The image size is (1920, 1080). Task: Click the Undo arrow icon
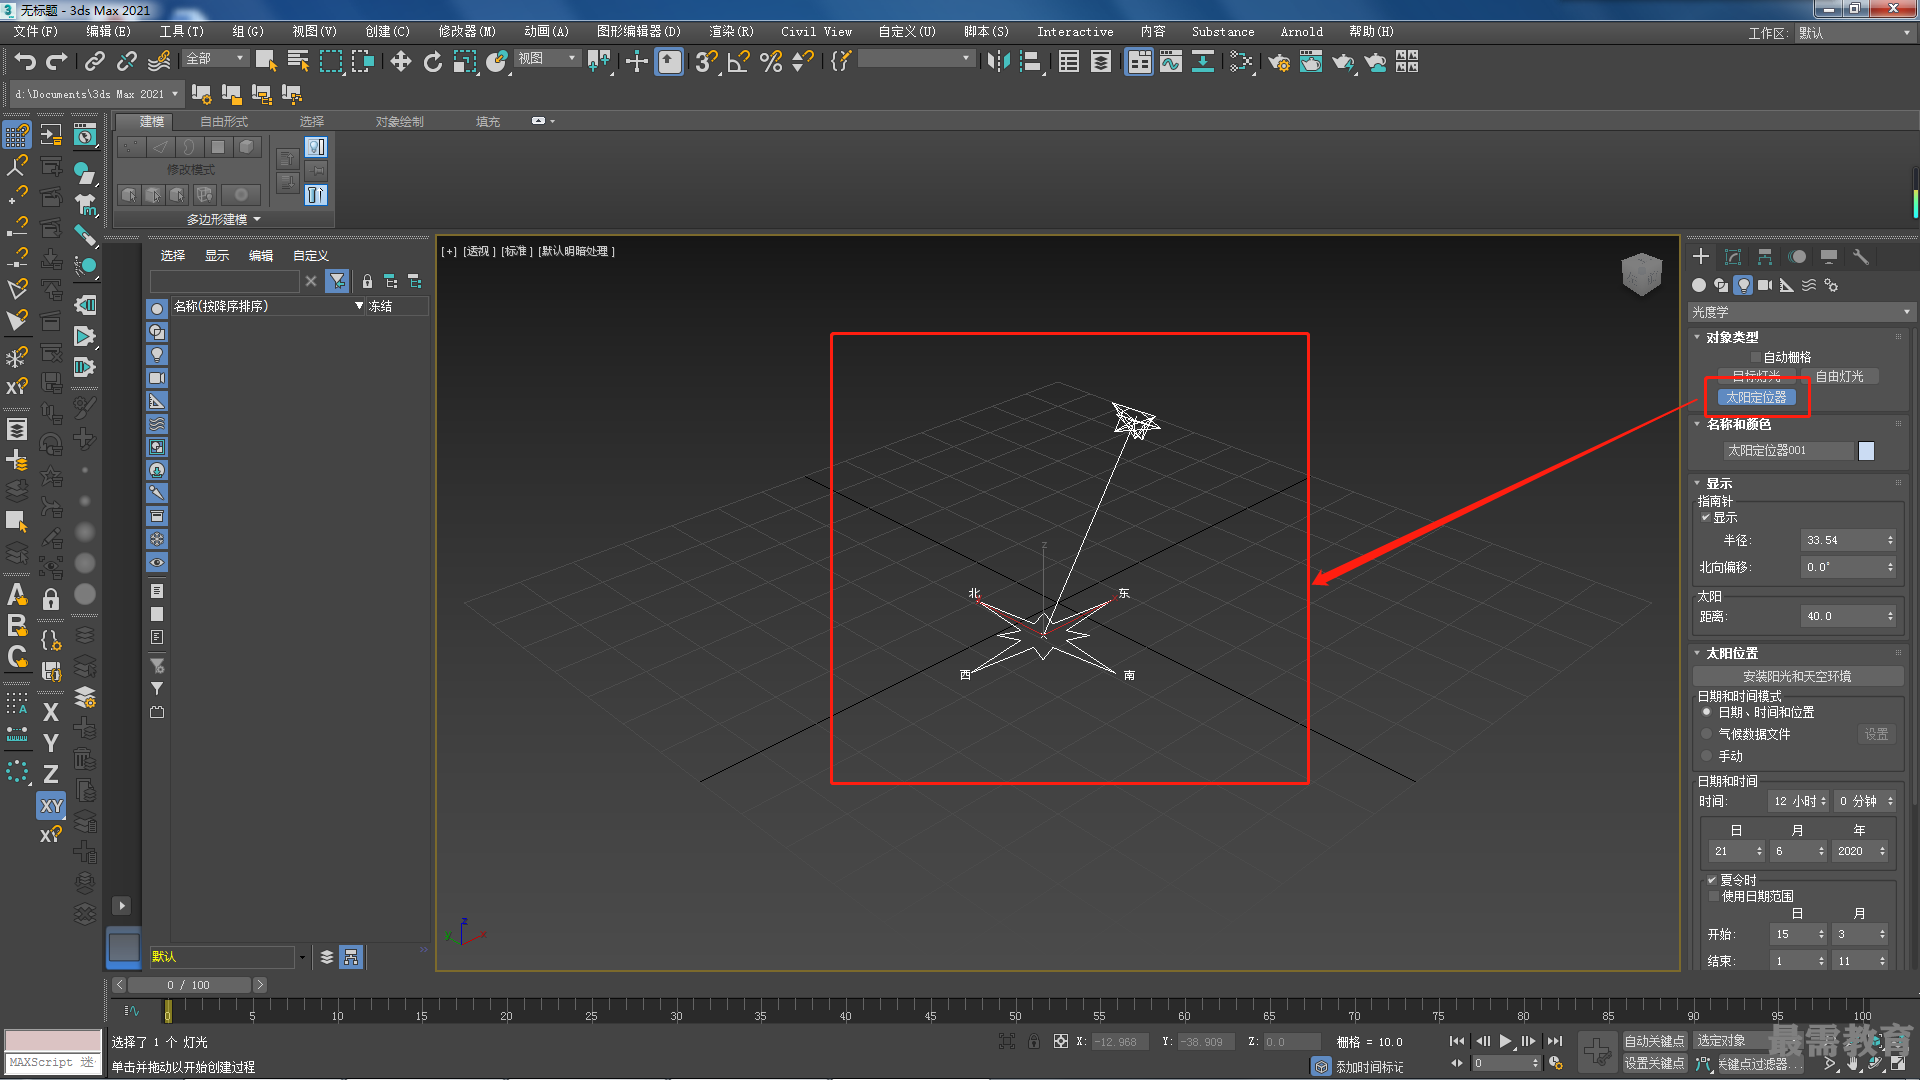click(25, 62)
